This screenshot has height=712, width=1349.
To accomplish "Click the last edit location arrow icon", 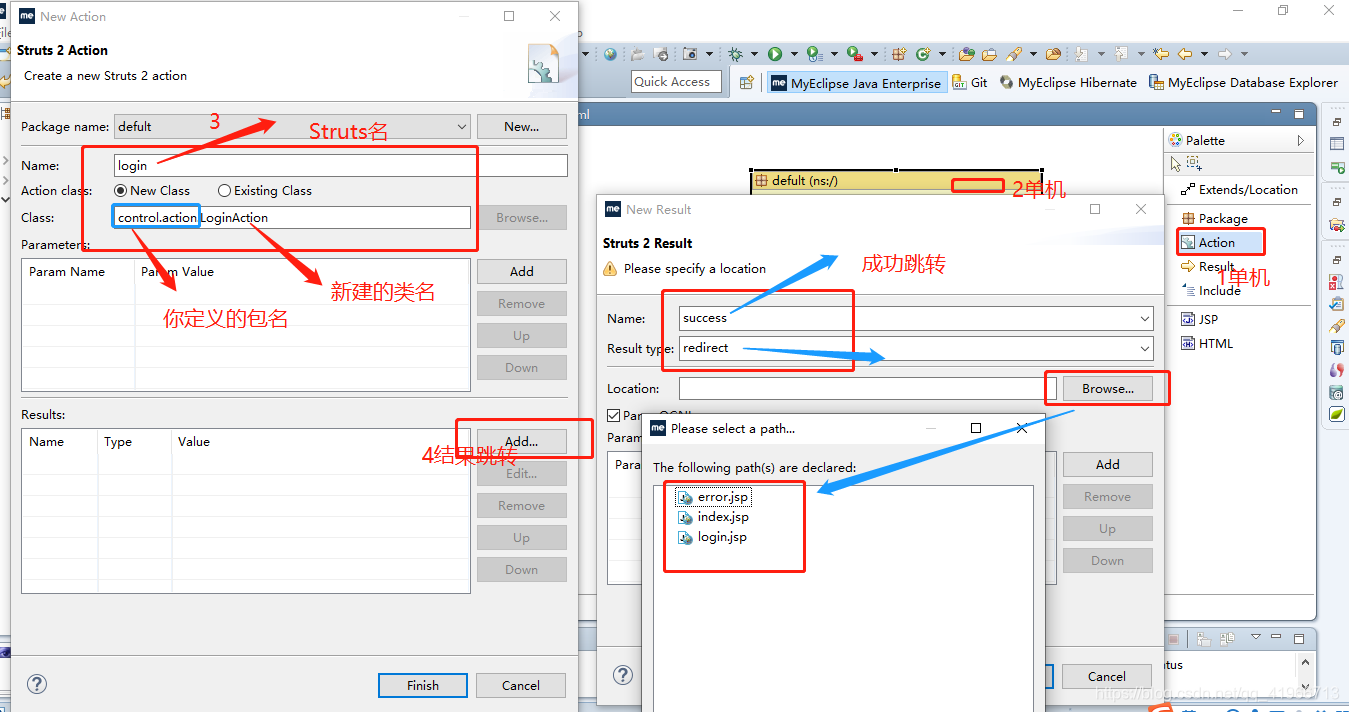I will (x=1161, y=54).
